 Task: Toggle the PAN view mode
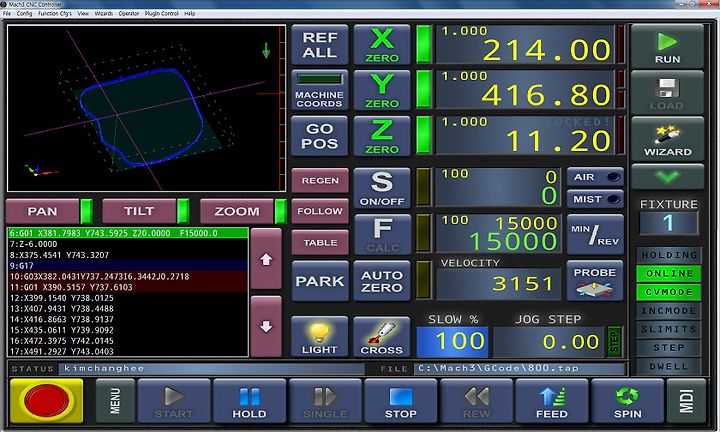click(49, 211)
